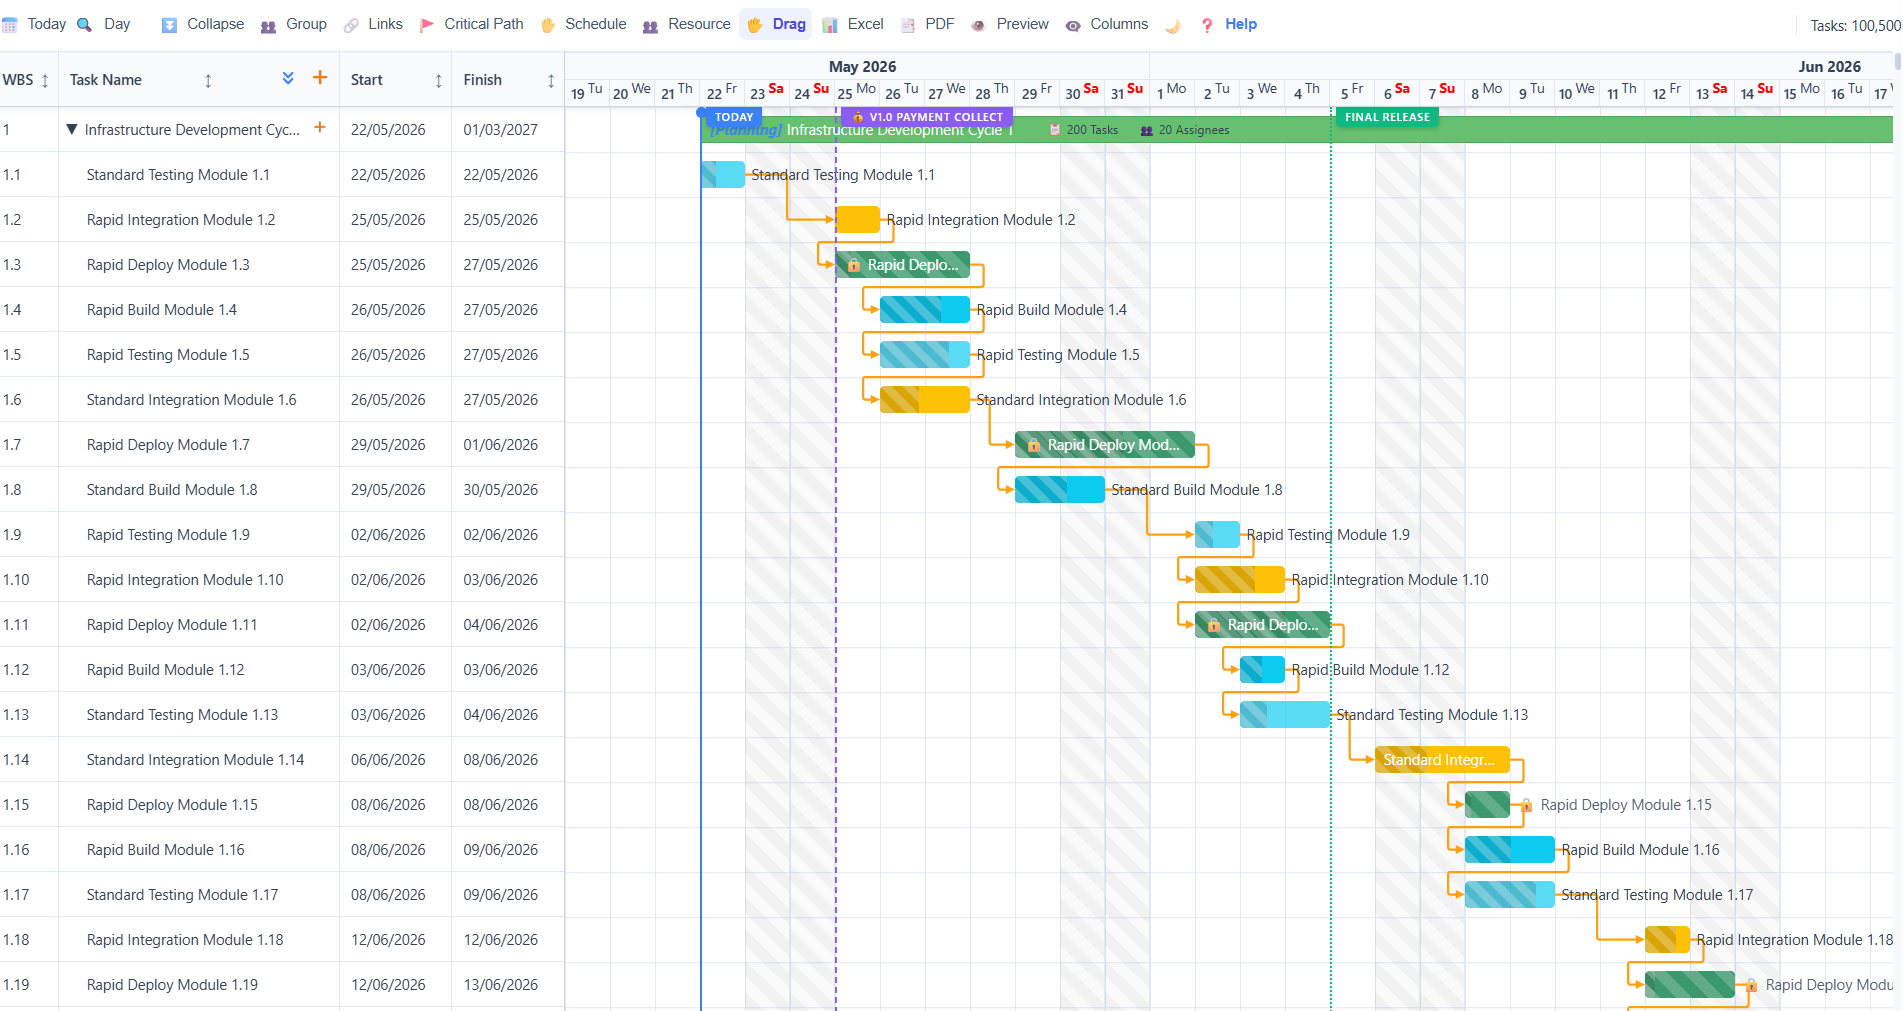Toggle dark mode moon icon

tap(1173, 26)
